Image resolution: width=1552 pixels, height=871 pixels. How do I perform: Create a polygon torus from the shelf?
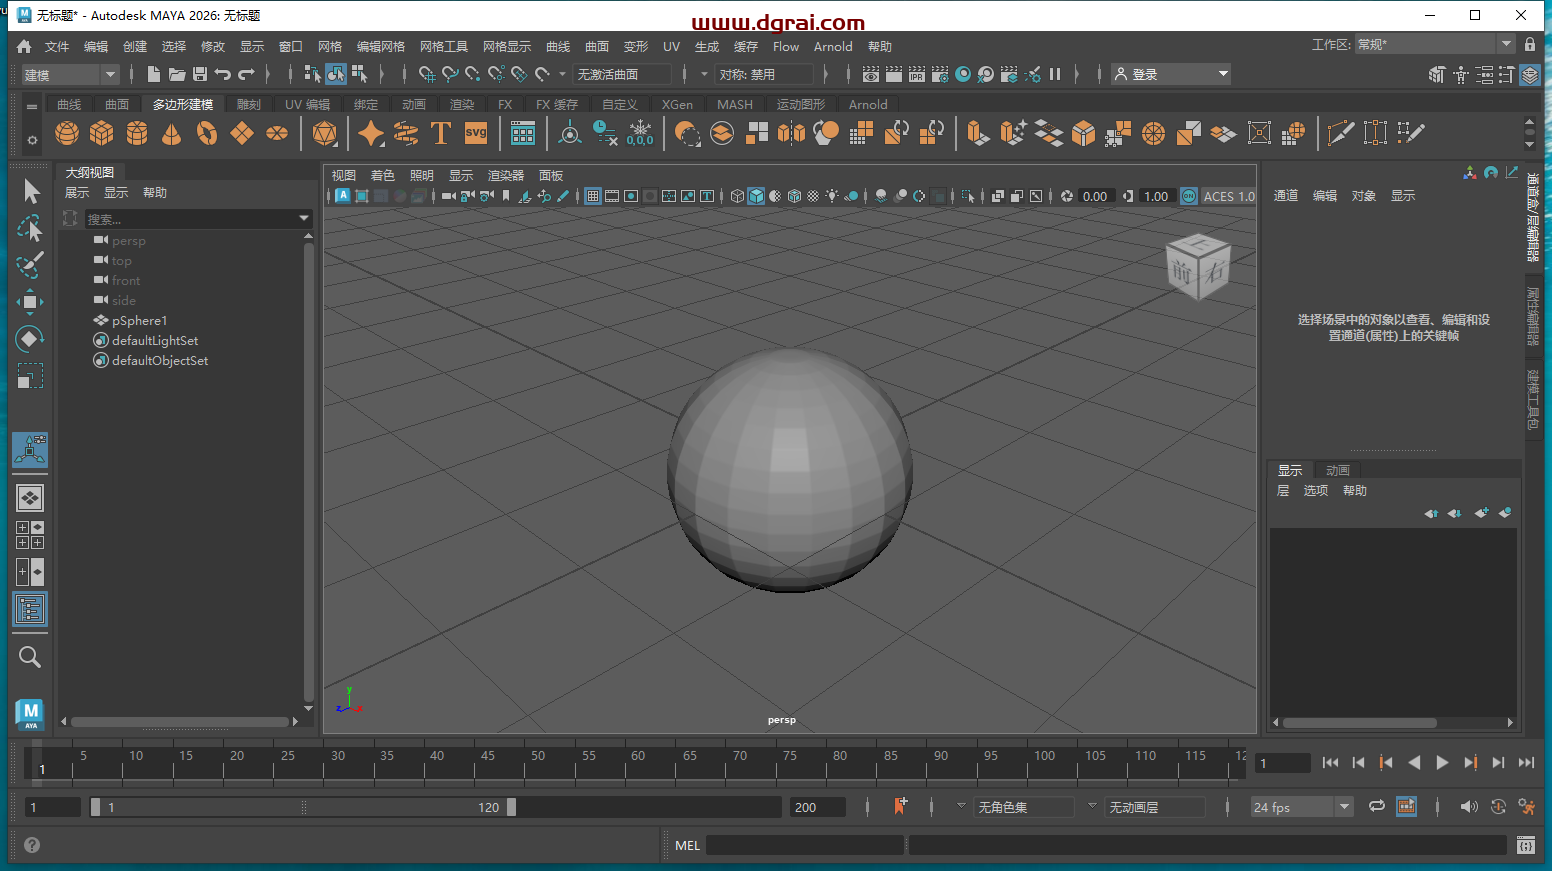click(207, 133)
